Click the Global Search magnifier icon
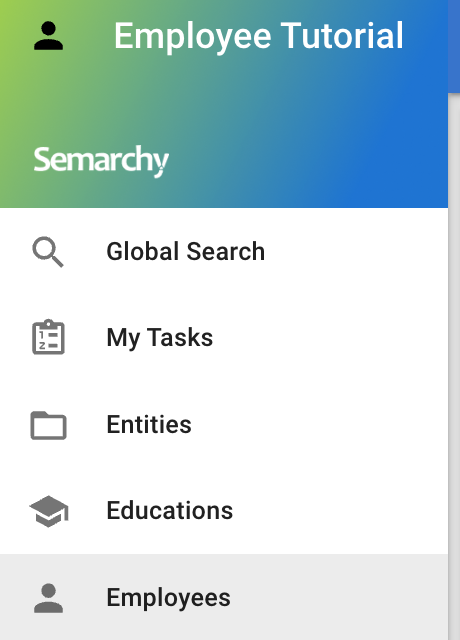Viewport: 460px width, 640px height. (x=48, y=252)
